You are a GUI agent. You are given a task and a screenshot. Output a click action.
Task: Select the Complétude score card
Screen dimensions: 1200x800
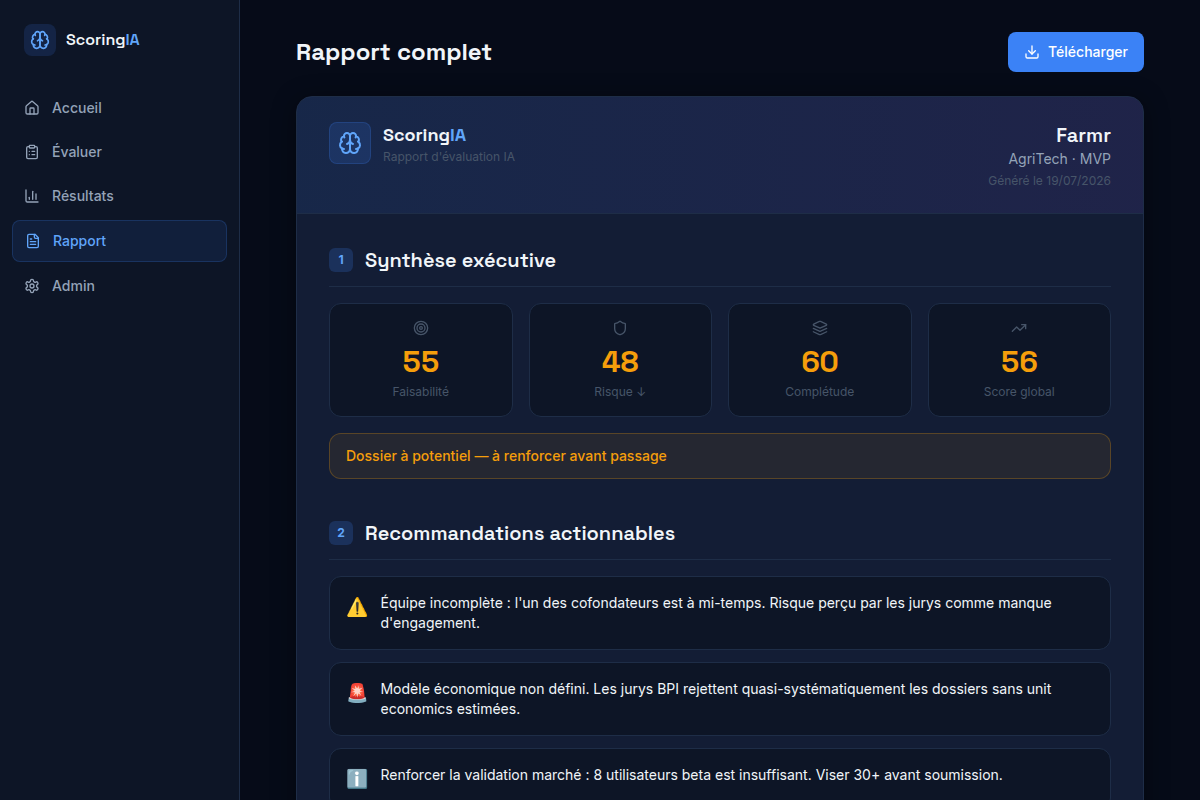point(820,360)
